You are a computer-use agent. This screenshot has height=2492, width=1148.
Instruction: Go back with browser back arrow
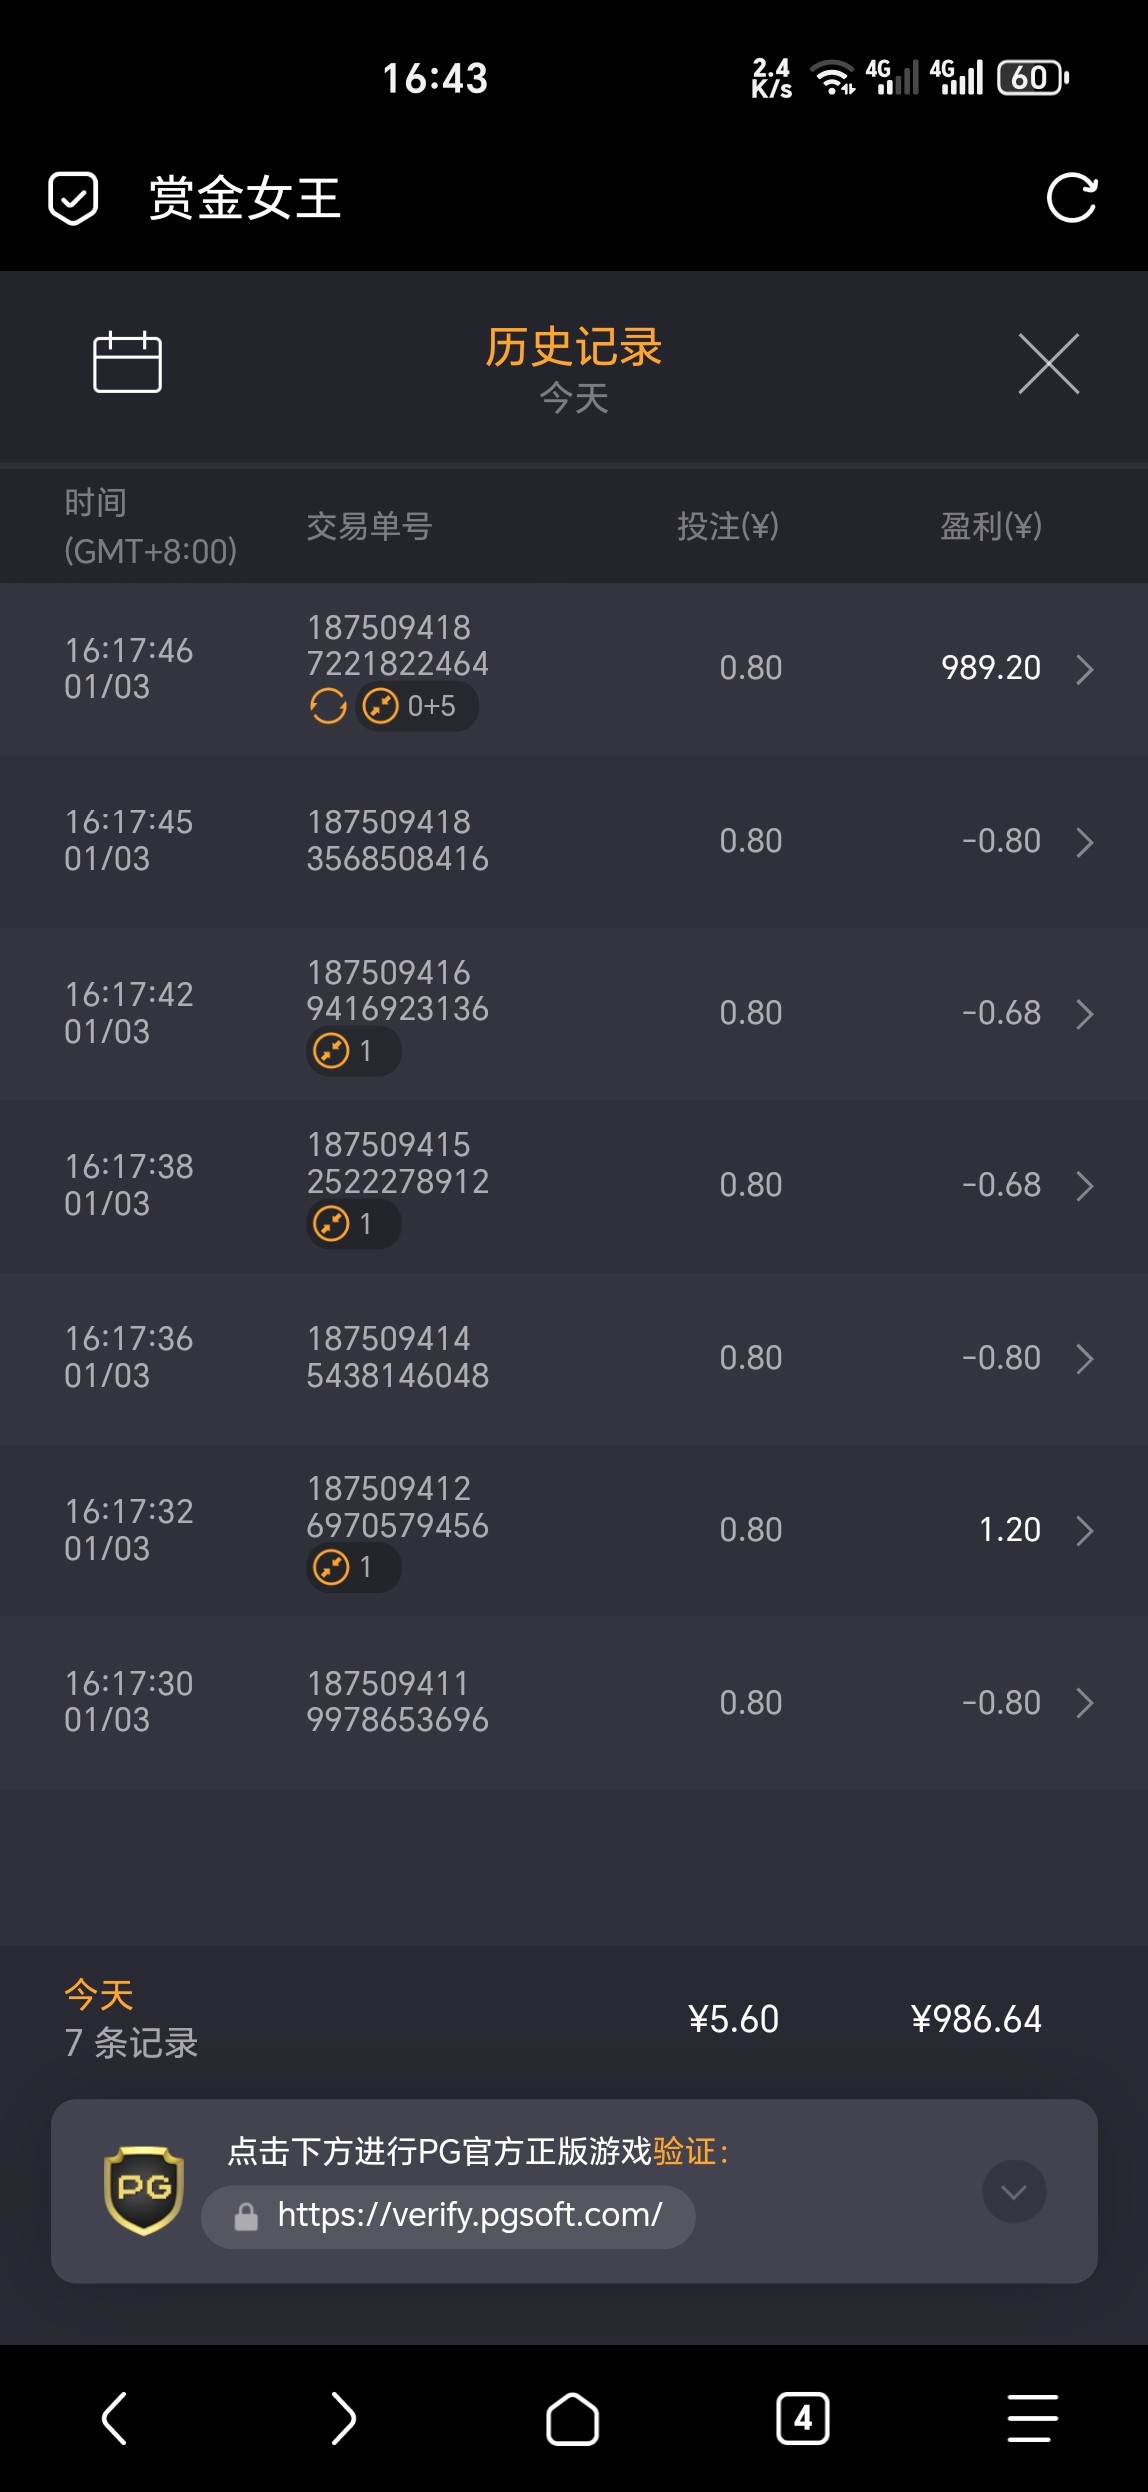coord(115,2419)
